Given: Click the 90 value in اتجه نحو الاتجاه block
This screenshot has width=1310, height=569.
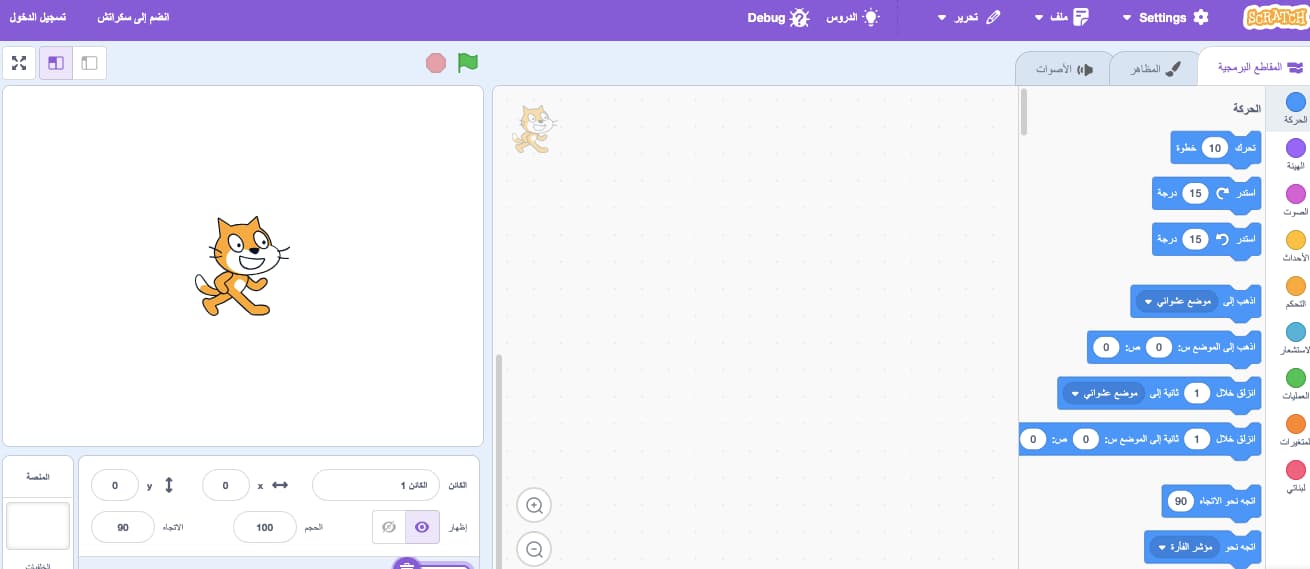Looking at the screenshot, I should (1182, 501).
